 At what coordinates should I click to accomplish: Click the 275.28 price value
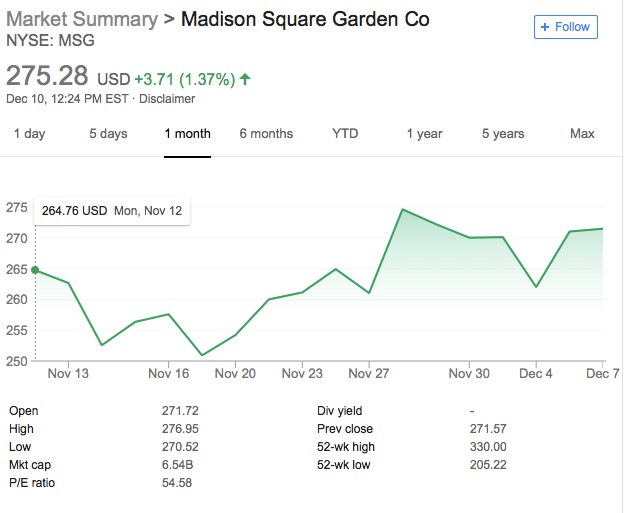[x=47, y=75]
